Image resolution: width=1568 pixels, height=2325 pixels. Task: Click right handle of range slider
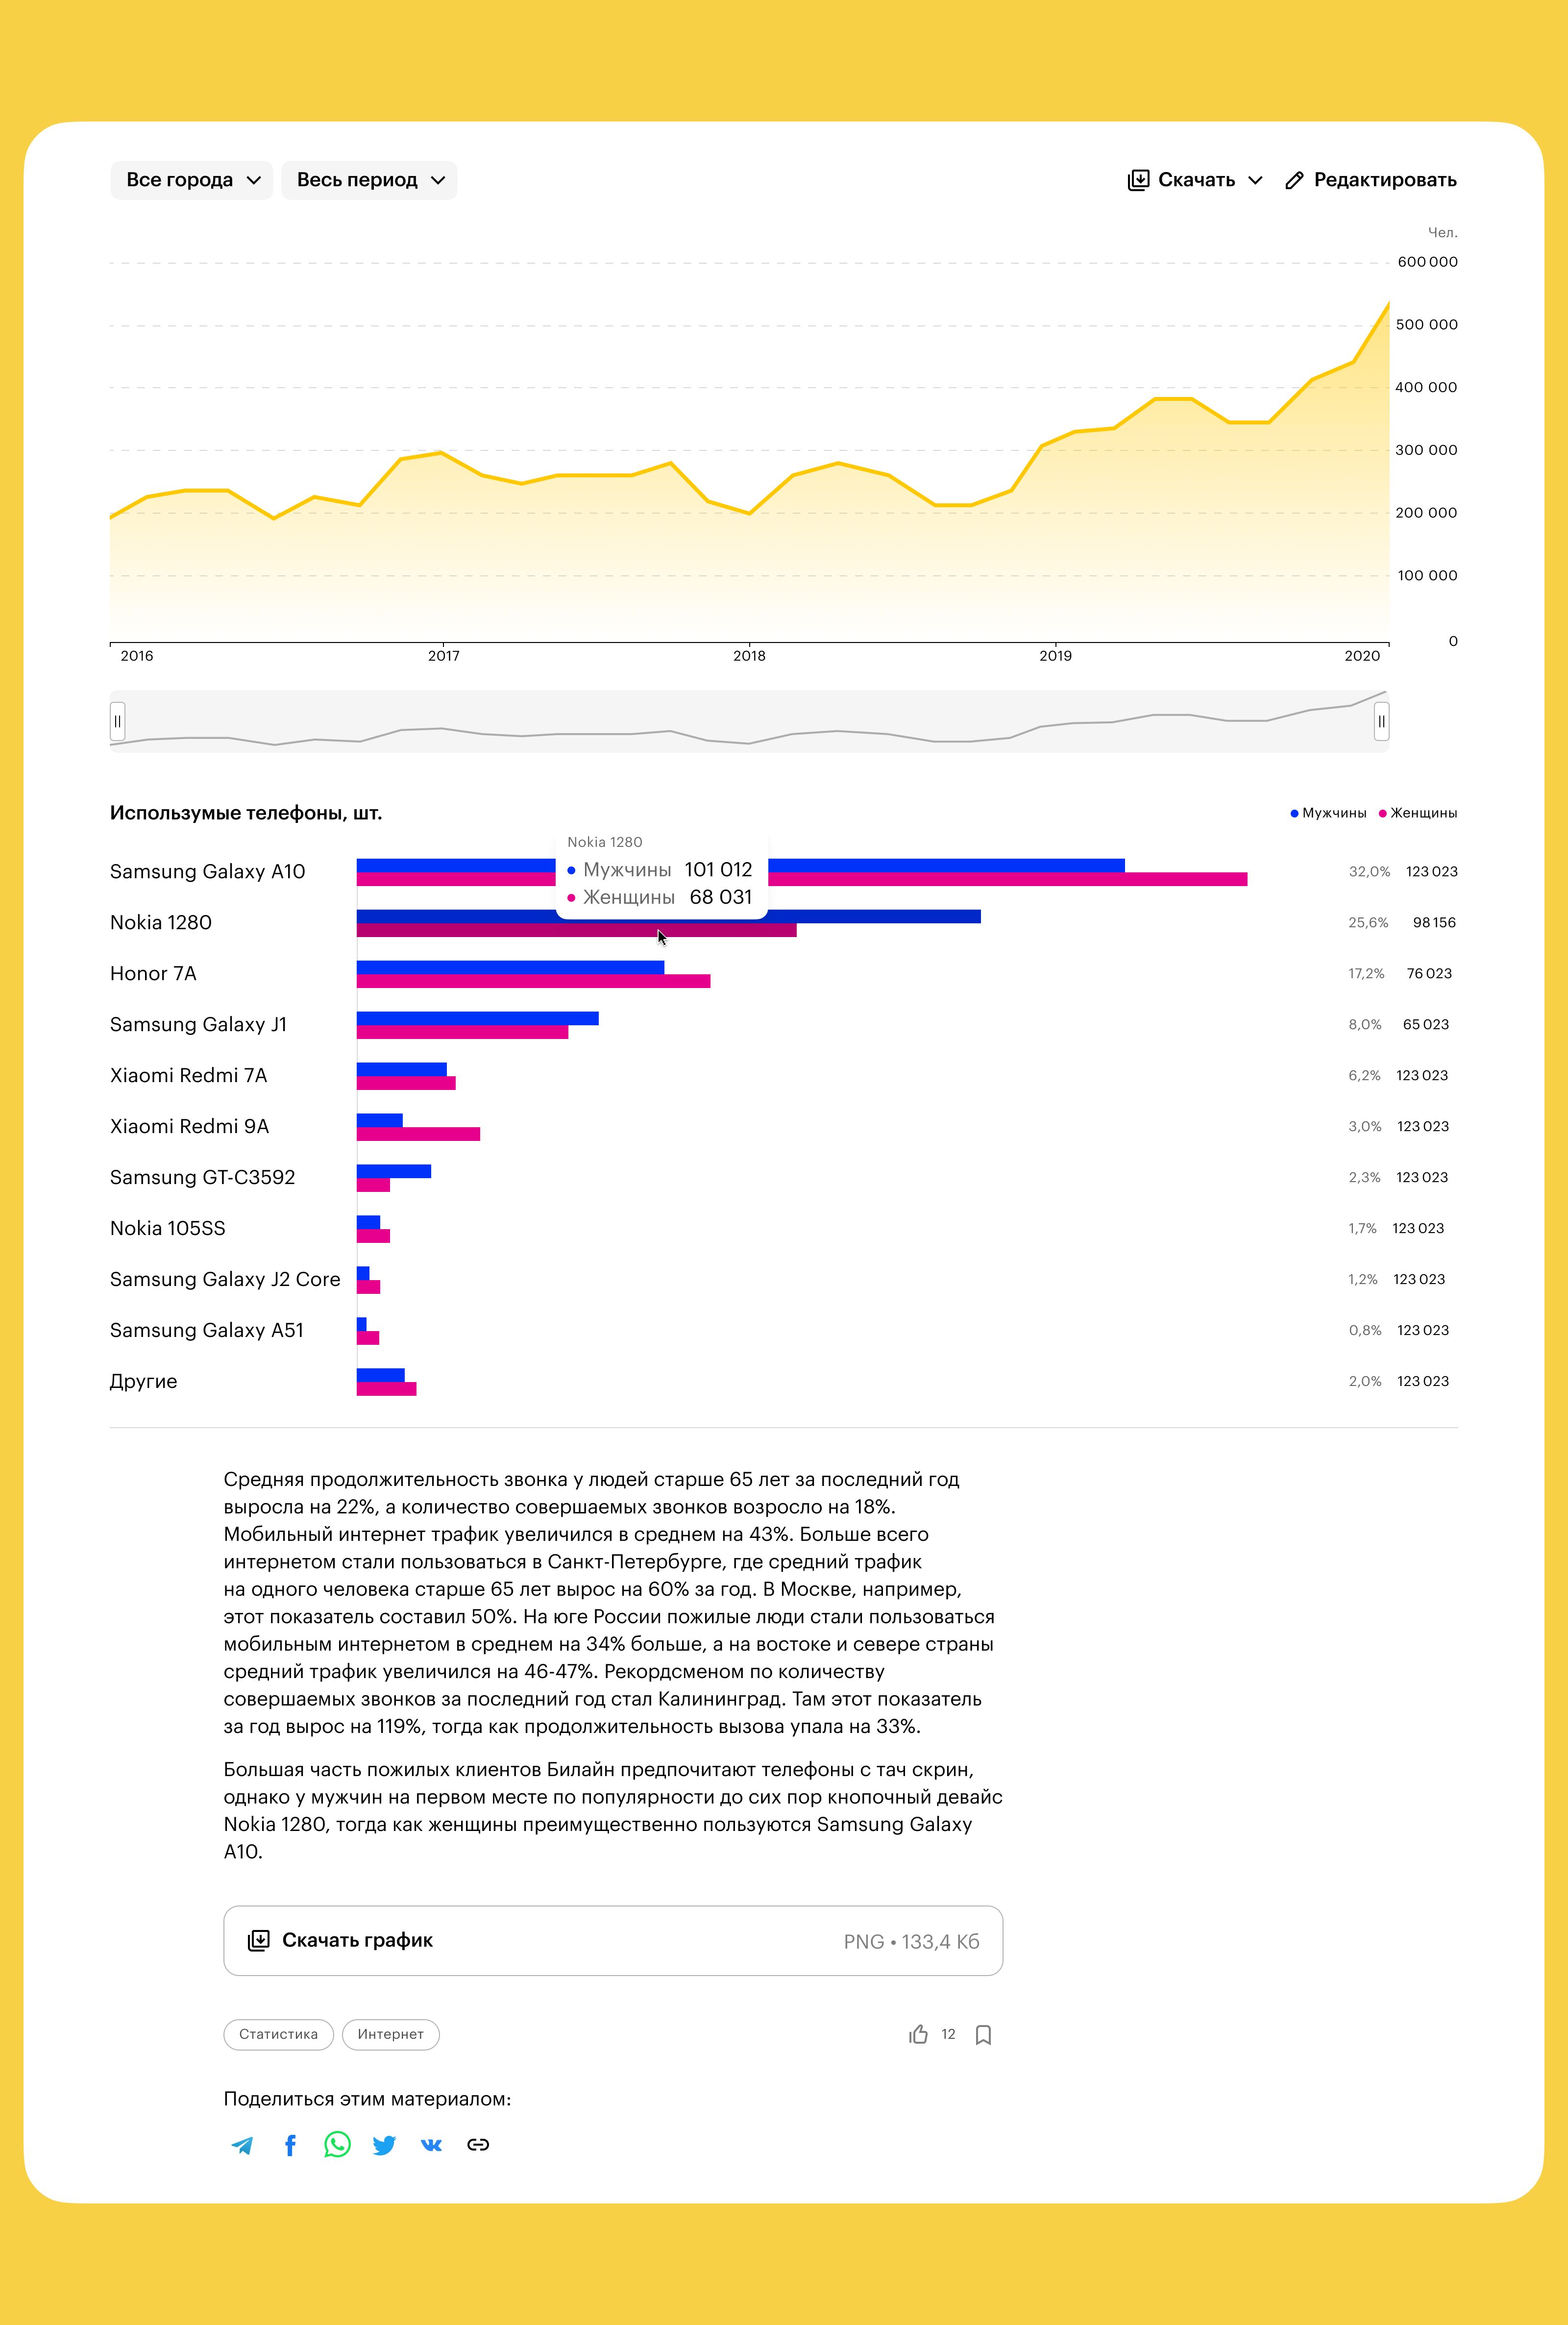coord(1381,721)
